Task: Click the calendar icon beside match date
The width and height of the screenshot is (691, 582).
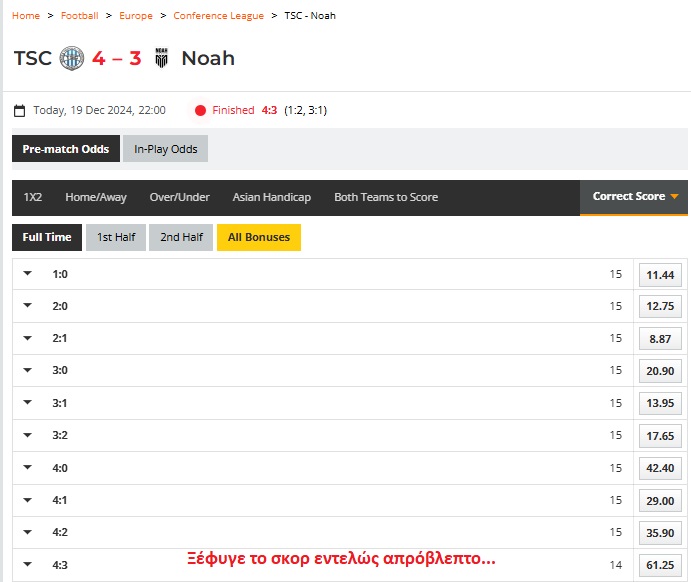Action: tap(20, 111)
